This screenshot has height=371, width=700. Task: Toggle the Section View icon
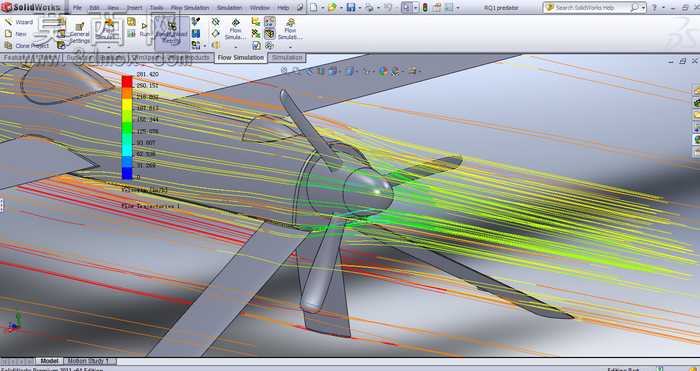pos(321,71)
